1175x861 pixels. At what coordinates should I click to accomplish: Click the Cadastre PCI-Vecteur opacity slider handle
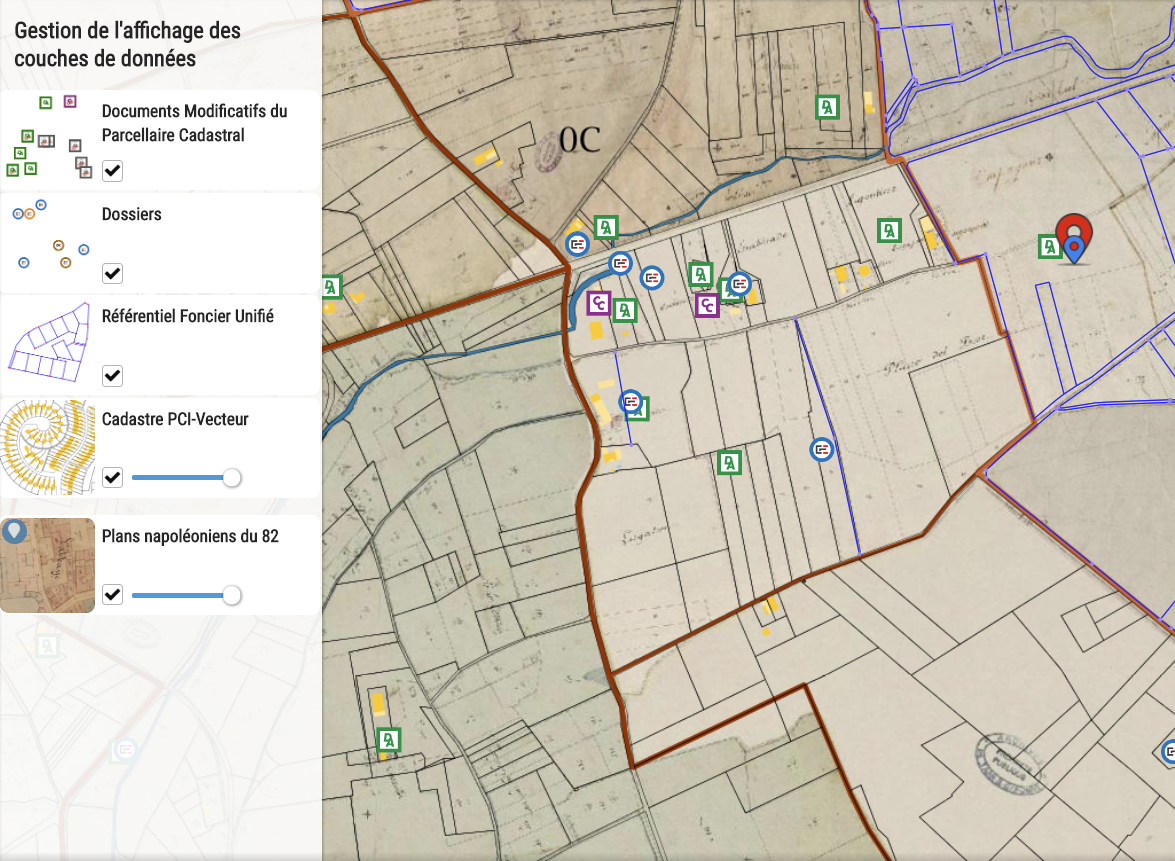point(232,478)
